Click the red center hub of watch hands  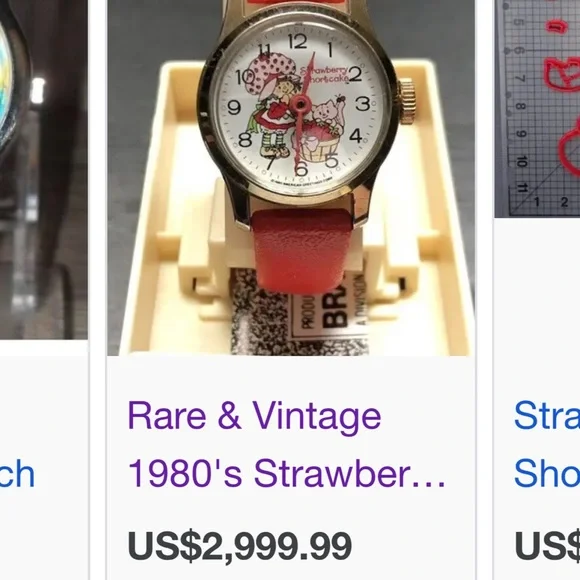[300, 103]
